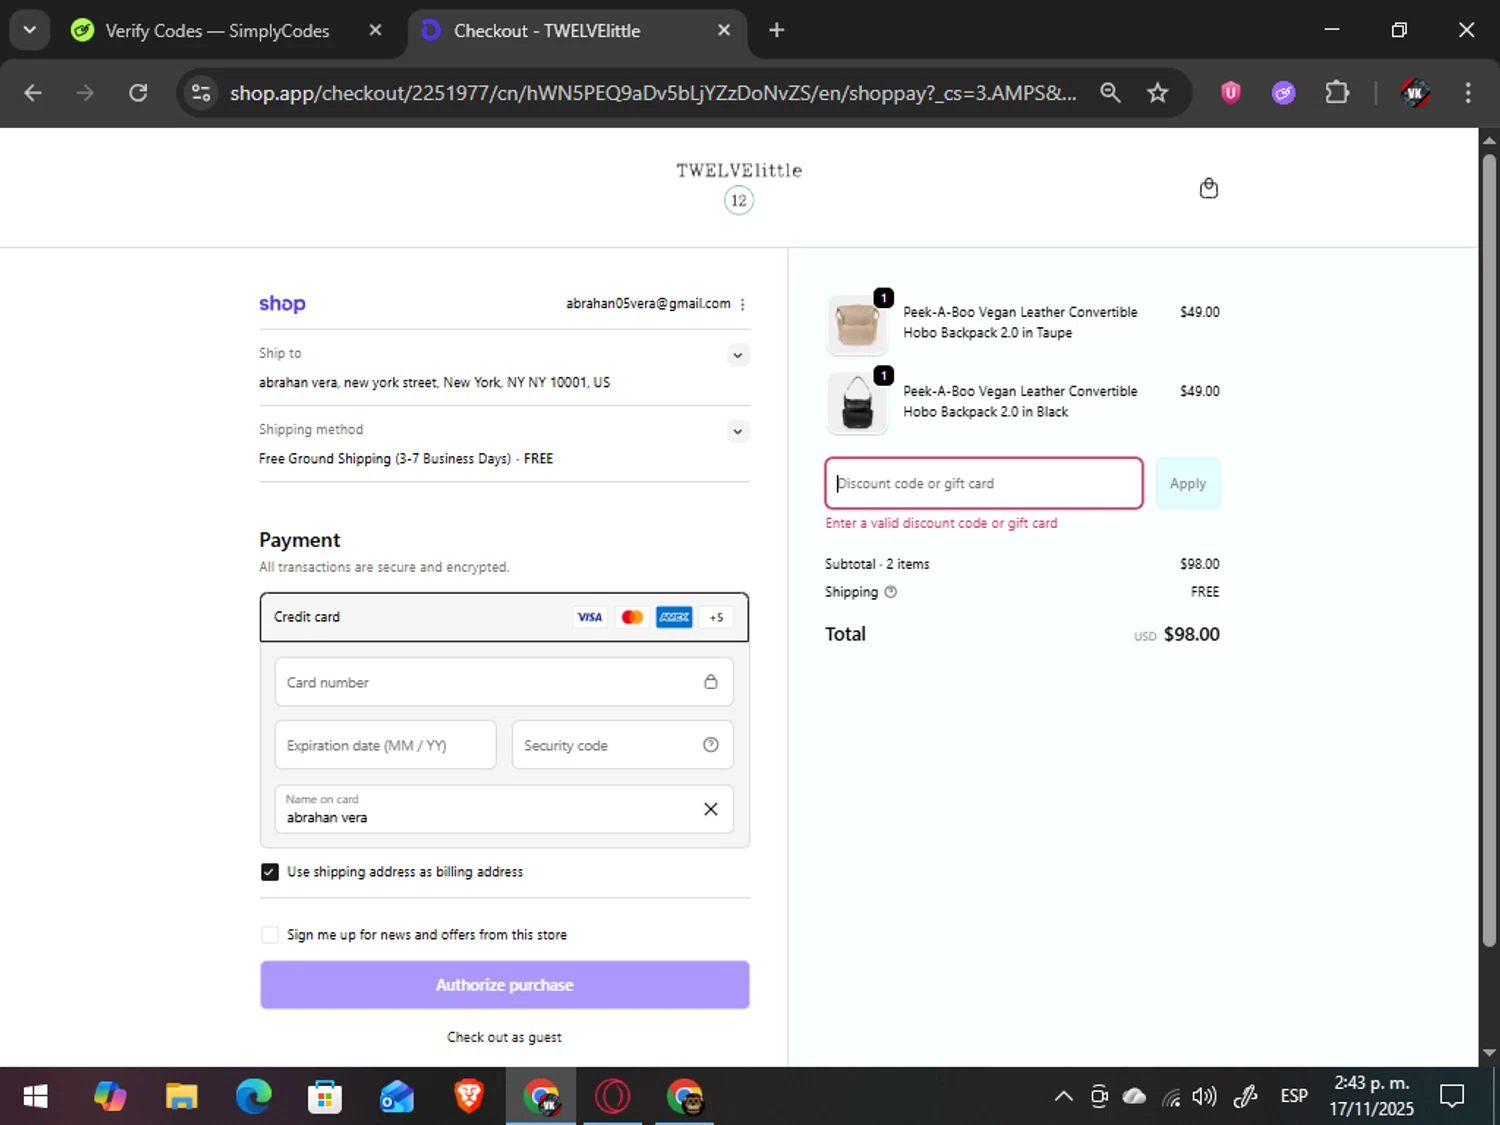
Task: Click the purple round extension icon
Action: pos(1284,93)
